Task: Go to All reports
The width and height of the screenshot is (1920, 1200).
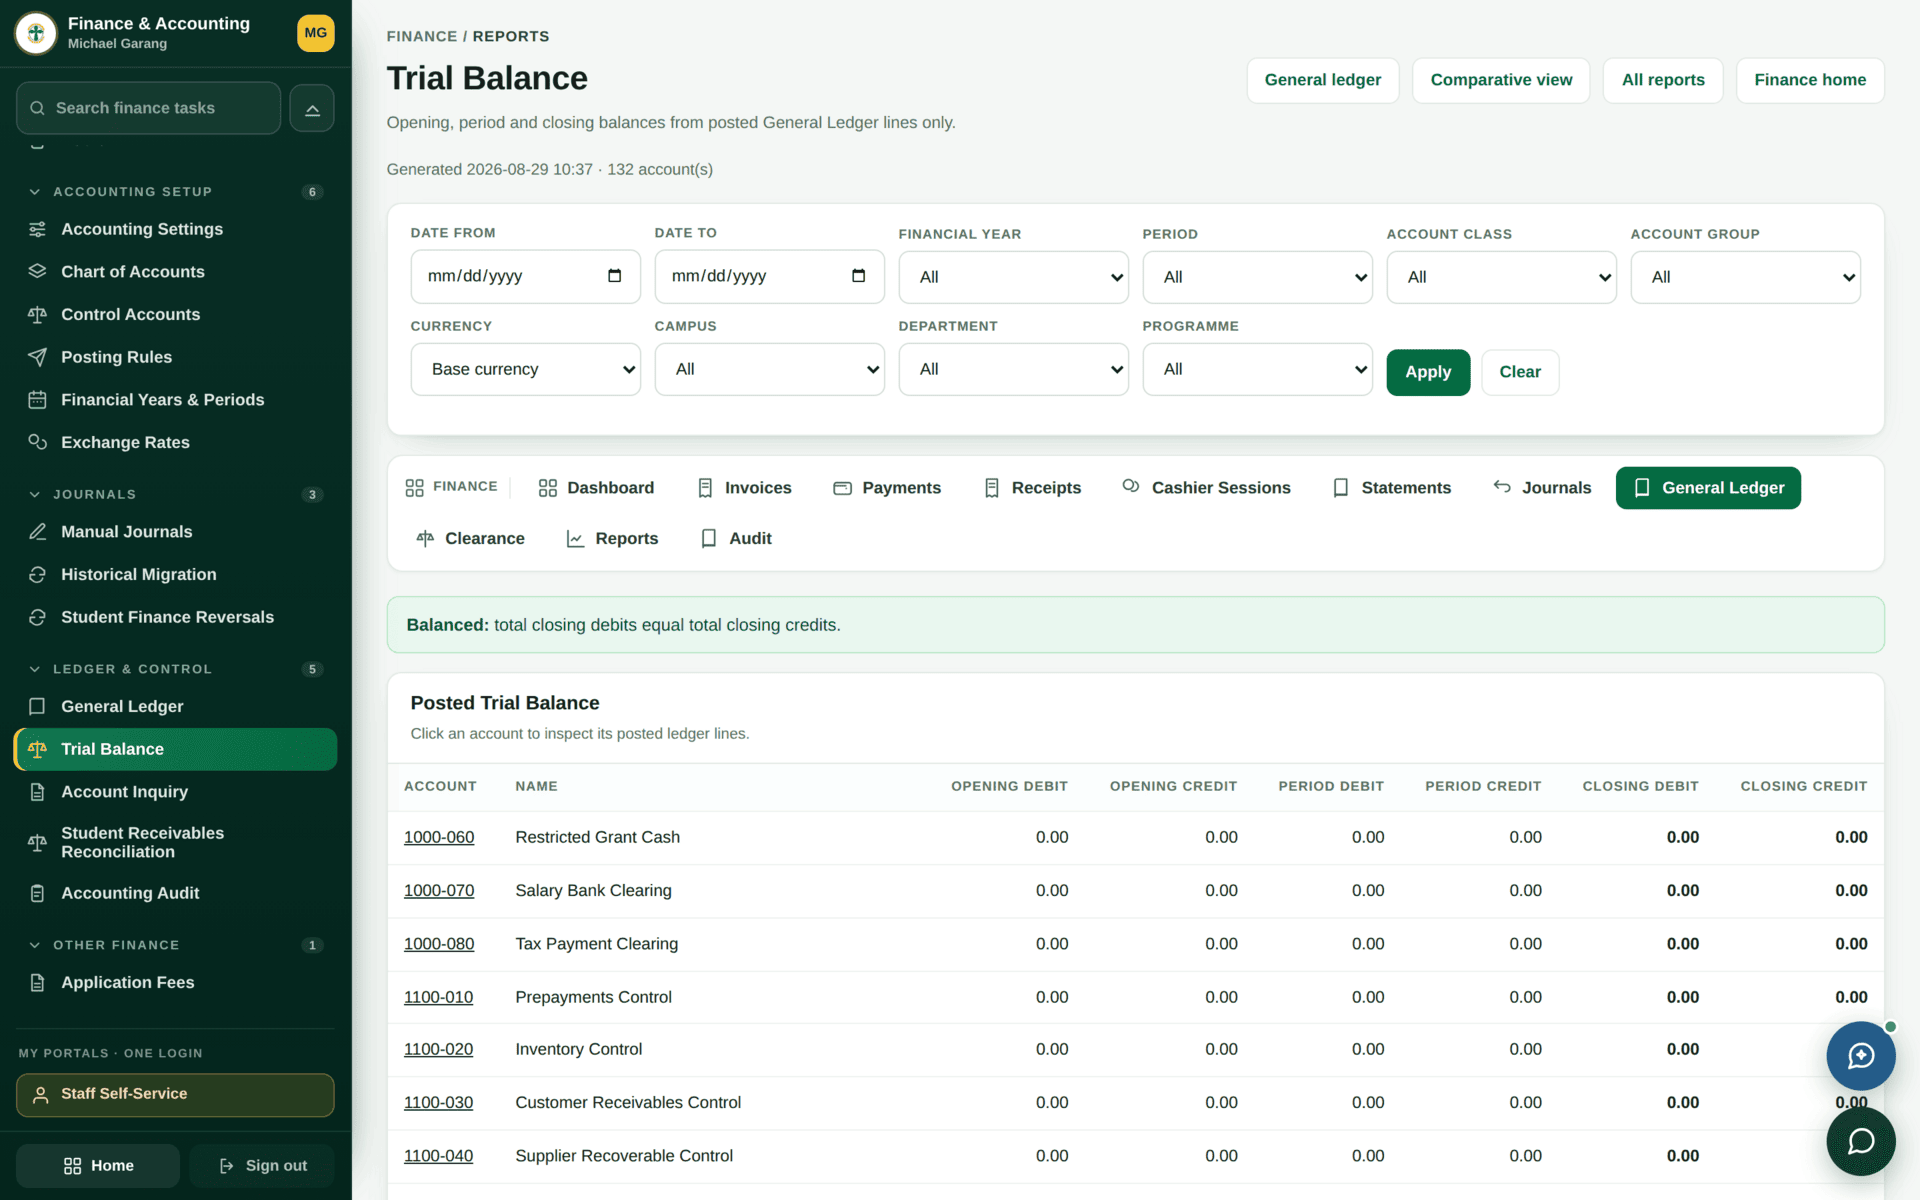Action: click(1663, 80)
